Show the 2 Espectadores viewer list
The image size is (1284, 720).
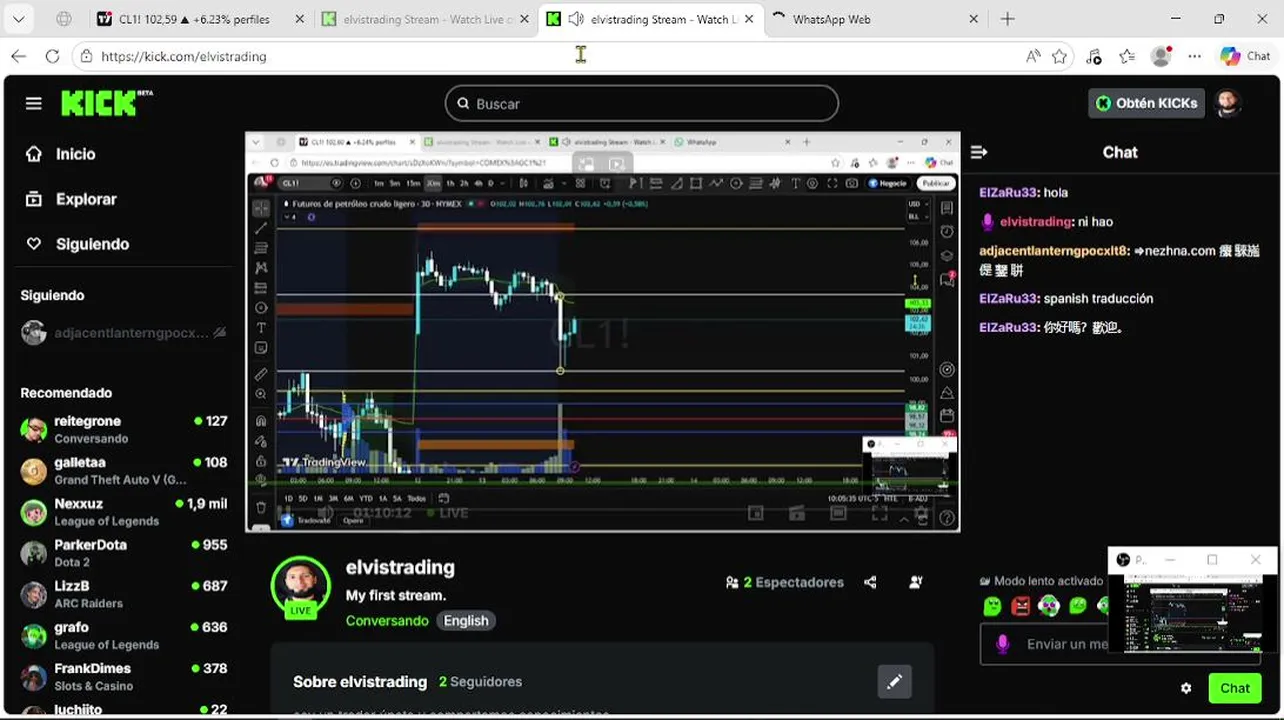click(x=785, y=582)
